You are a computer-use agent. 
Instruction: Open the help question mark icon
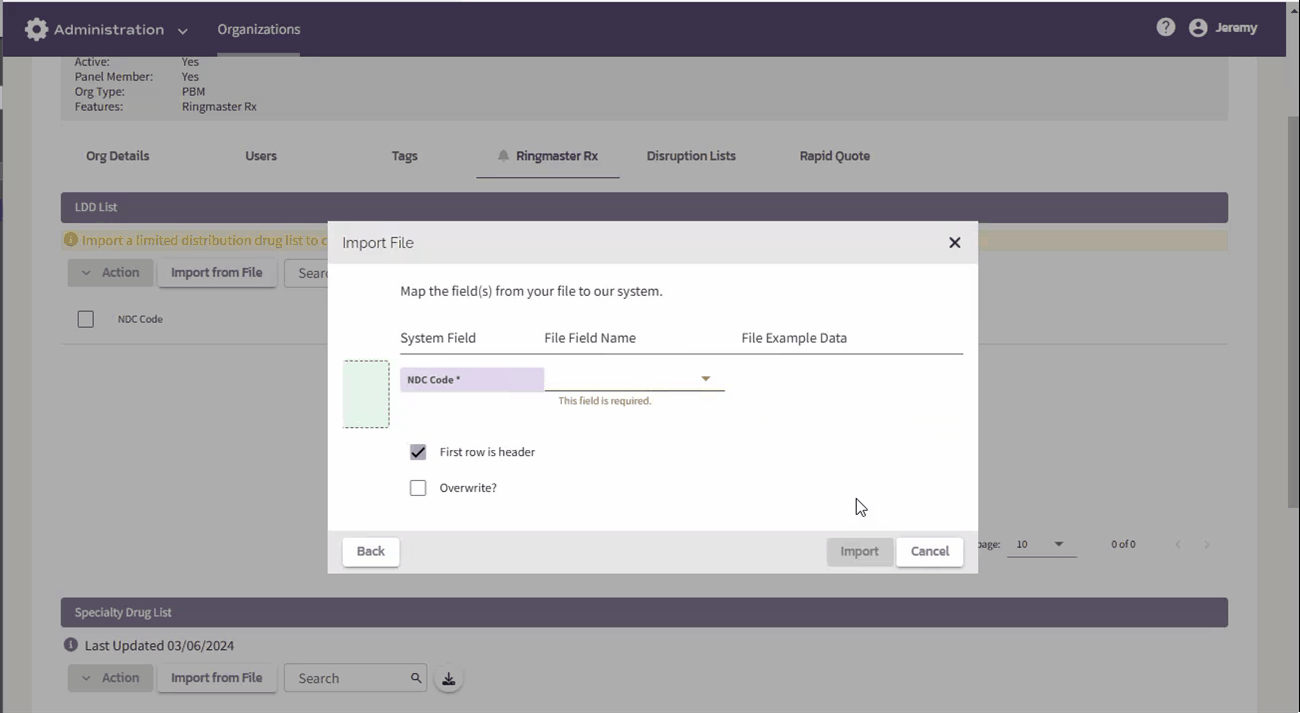point(1166,28)
